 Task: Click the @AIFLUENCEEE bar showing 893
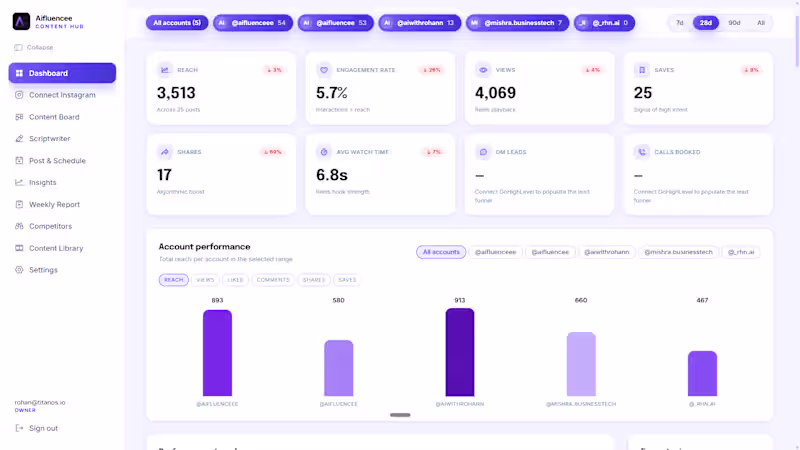(217, 353)
